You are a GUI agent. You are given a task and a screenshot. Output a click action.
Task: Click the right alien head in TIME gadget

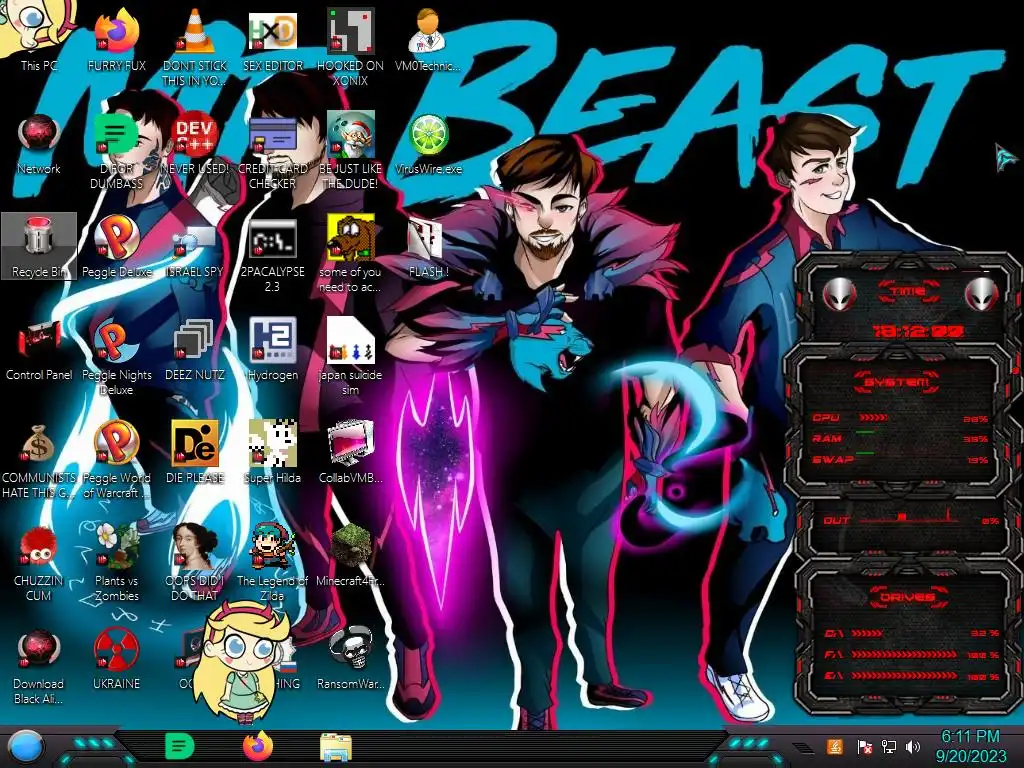coord(981,295)
